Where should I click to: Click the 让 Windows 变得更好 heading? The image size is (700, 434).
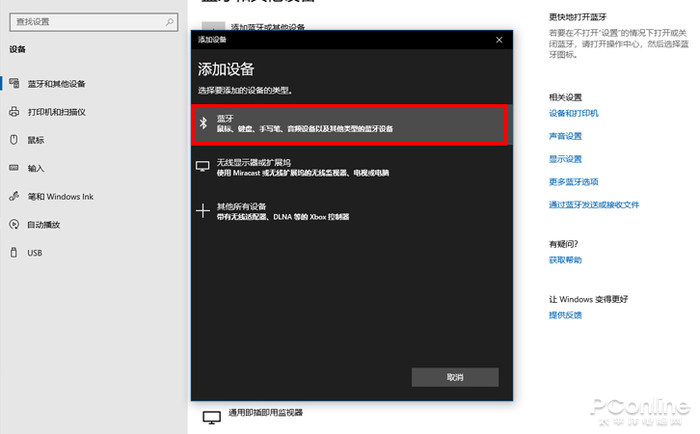tap(588, 299)
